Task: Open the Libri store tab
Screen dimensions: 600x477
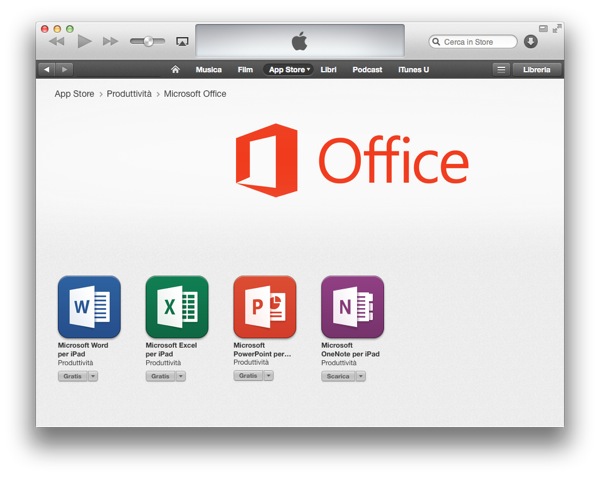Action: 328,70
